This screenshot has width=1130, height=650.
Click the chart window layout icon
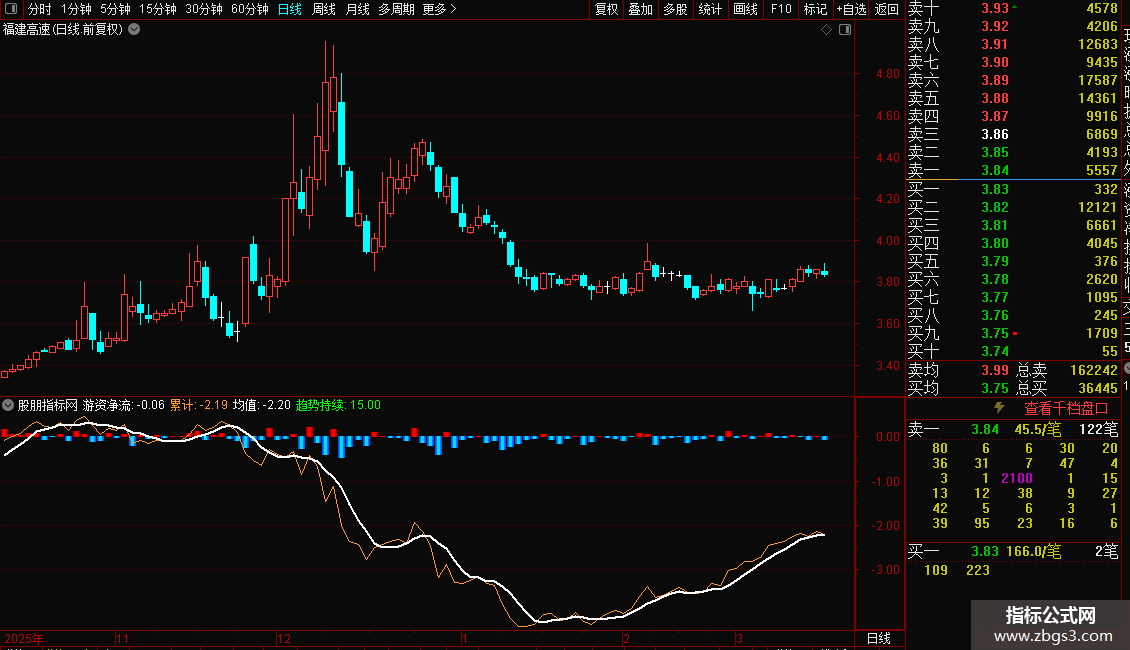pyautogui.click(x=845, y=30)
